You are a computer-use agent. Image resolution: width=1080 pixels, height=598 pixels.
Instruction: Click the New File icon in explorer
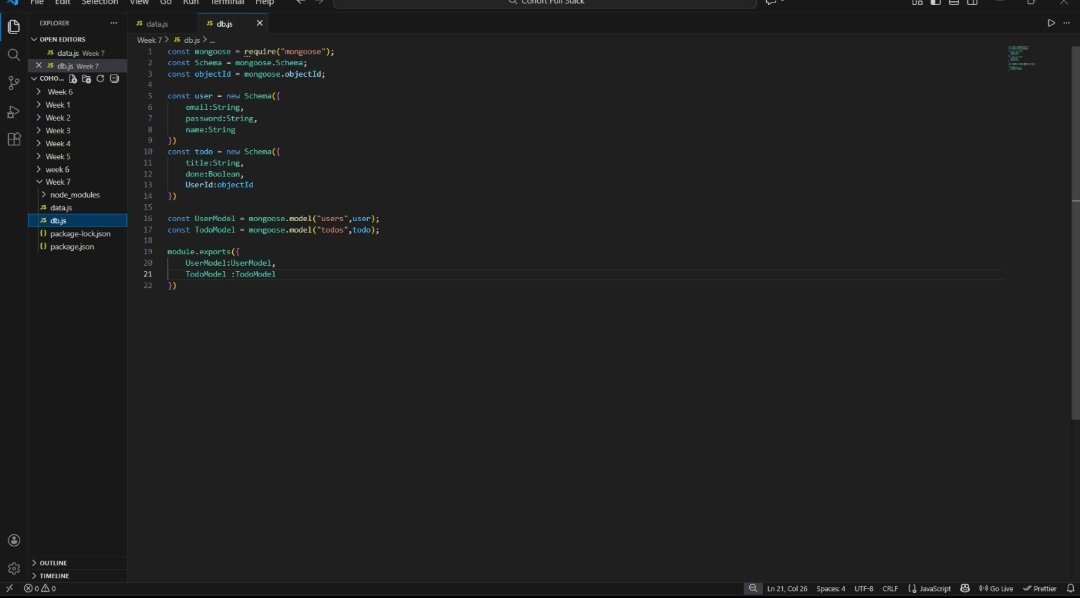[x=73, y=79]
